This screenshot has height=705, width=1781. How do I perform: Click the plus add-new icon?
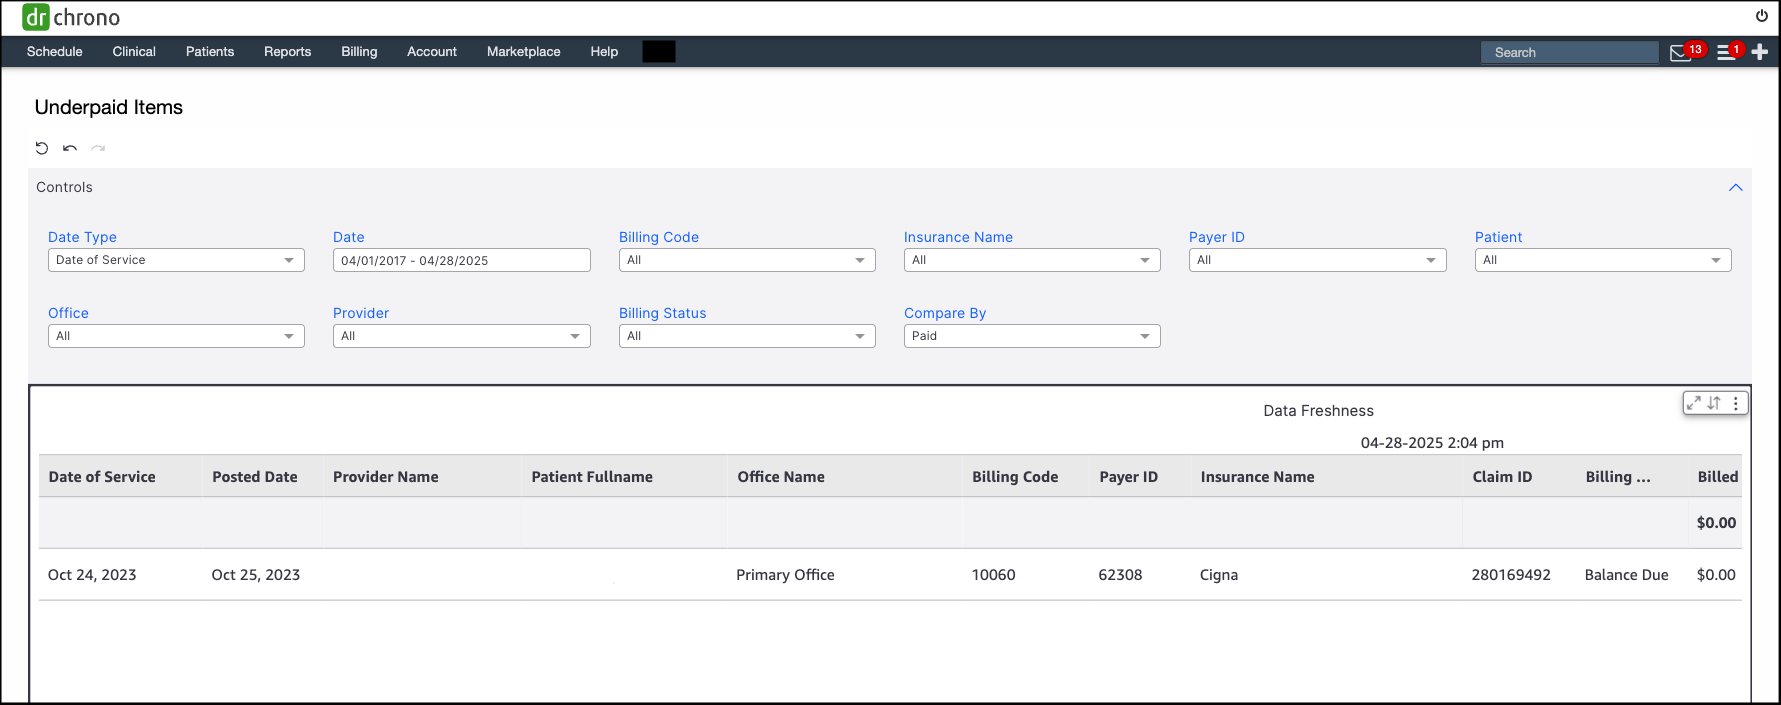tap(1760, 52)
